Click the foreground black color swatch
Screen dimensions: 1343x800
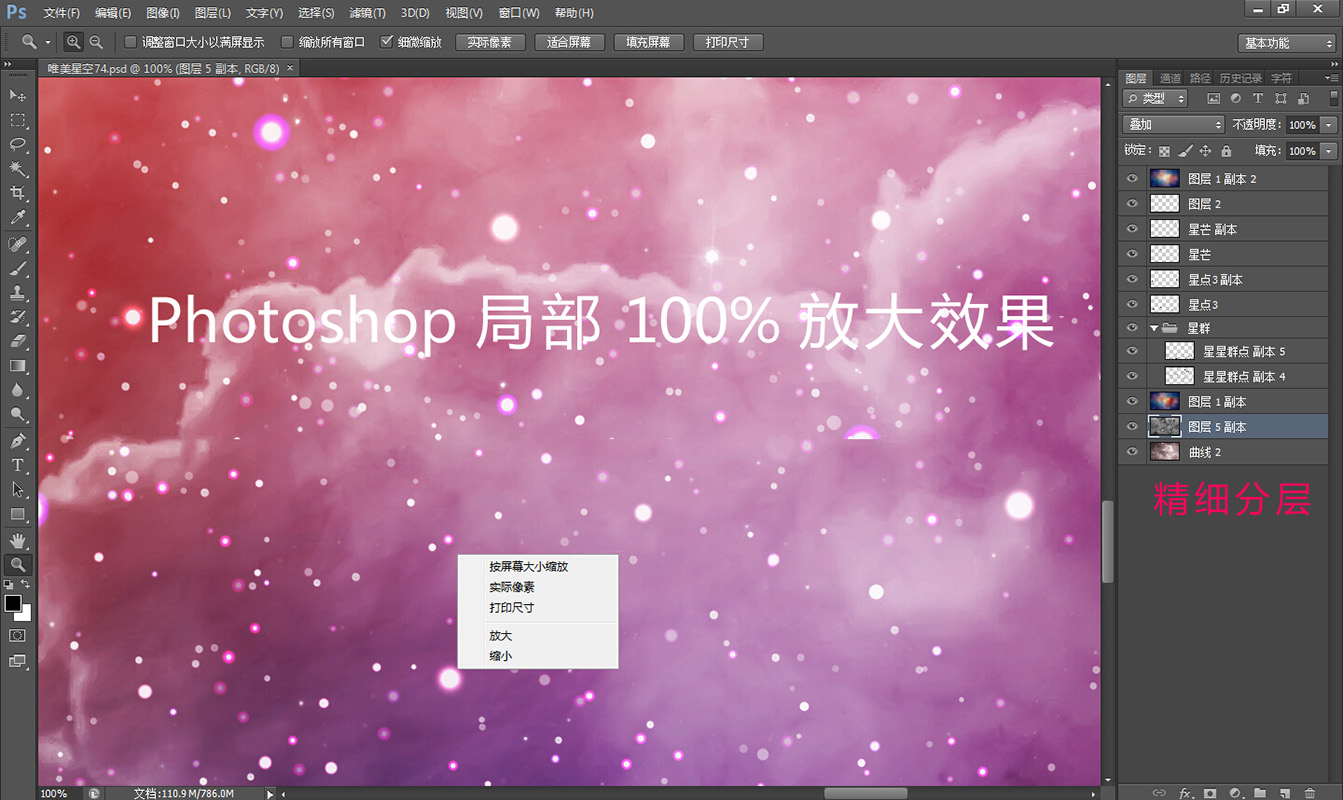(x=12, y=603)
